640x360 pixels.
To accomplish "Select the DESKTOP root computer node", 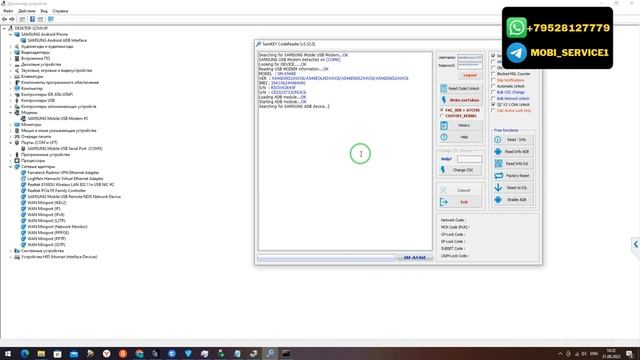I will 31,29.
